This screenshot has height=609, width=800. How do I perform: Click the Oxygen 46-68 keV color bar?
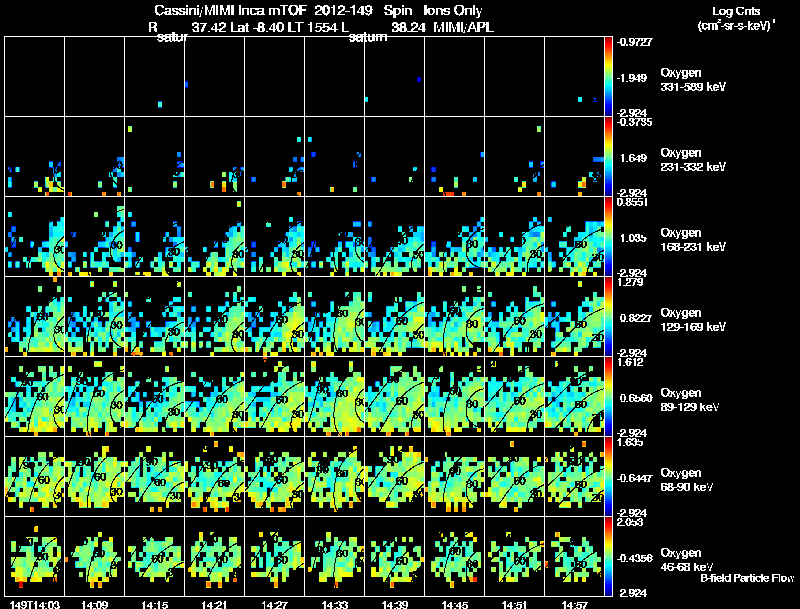608,556
